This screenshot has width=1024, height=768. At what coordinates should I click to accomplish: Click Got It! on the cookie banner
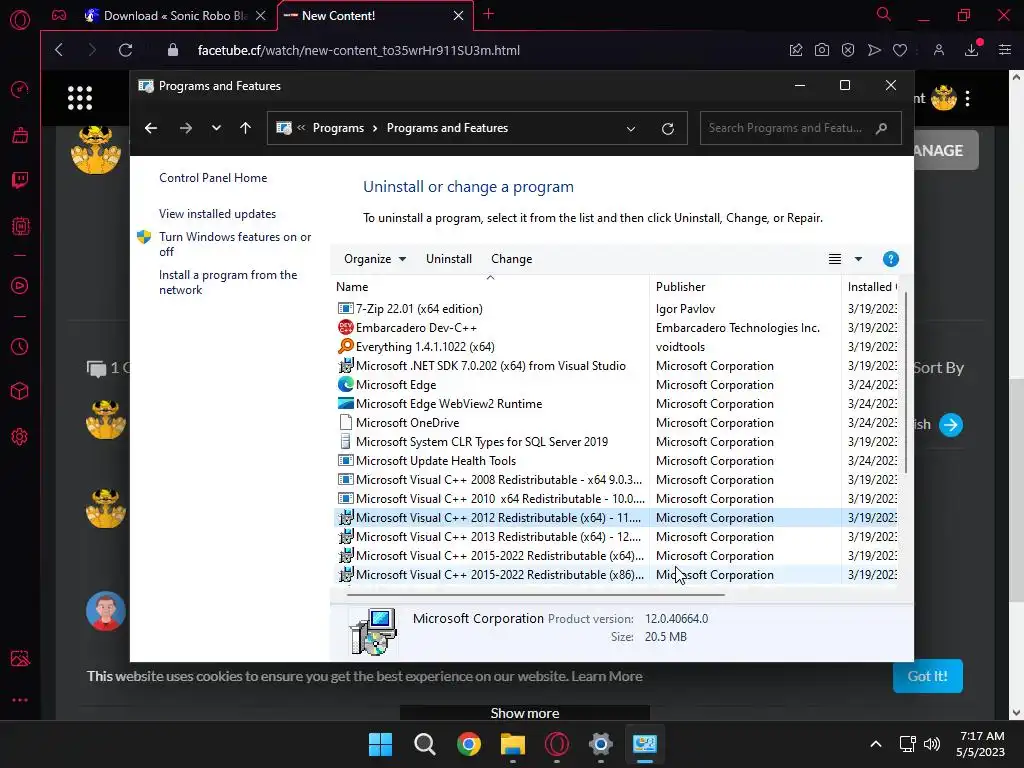click(x=927, y=676)
